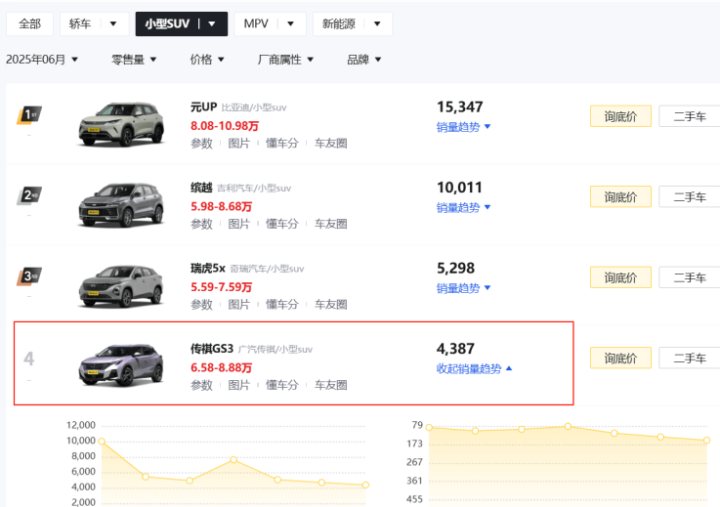Open the 2025年06月 date filter
Image resolution: width=720 pixels, height=507 pixels.
[42, 60]
